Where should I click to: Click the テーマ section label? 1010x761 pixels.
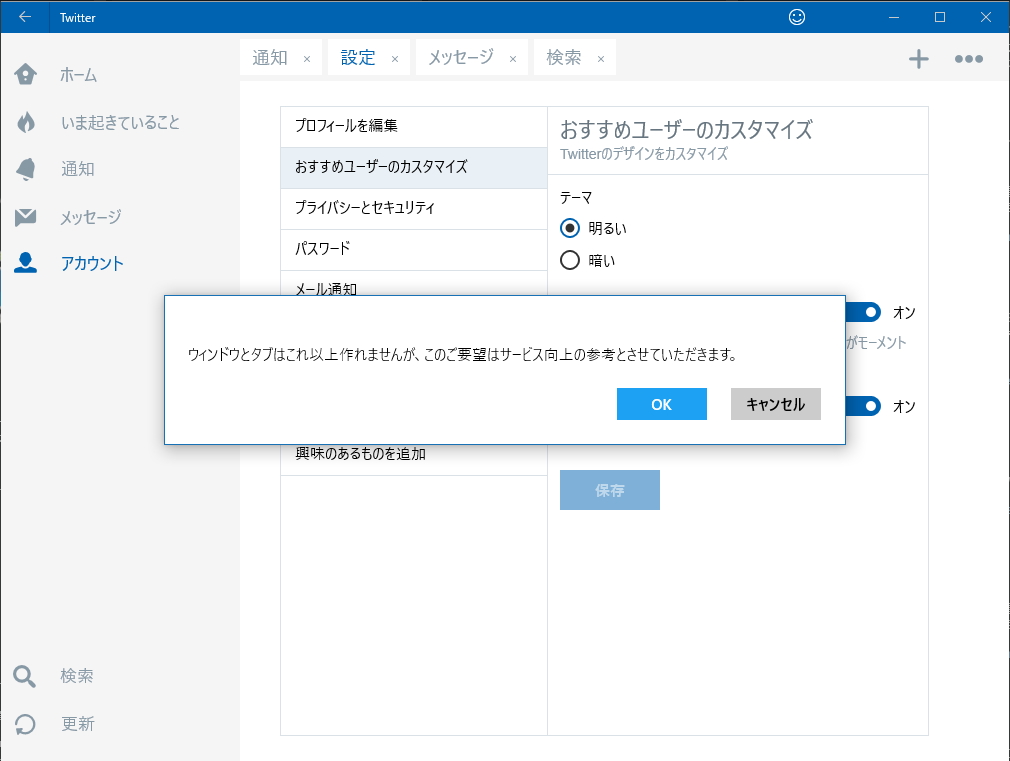coord(576,197)
